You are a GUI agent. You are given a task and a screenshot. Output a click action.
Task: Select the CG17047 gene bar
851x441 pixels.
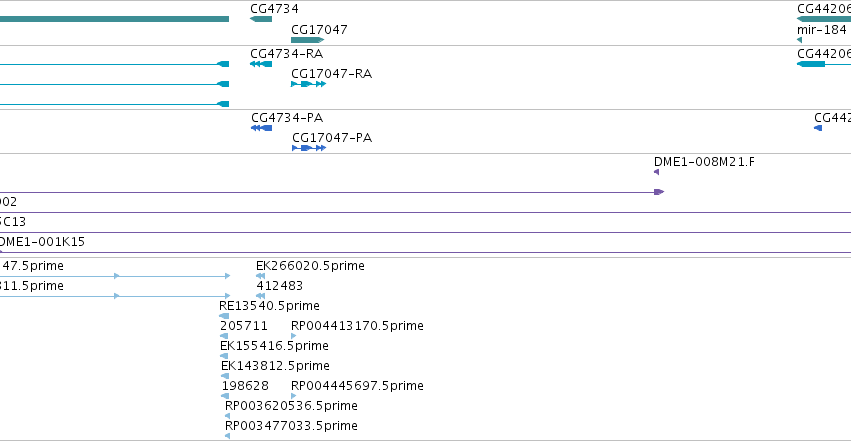coord(308,40)
